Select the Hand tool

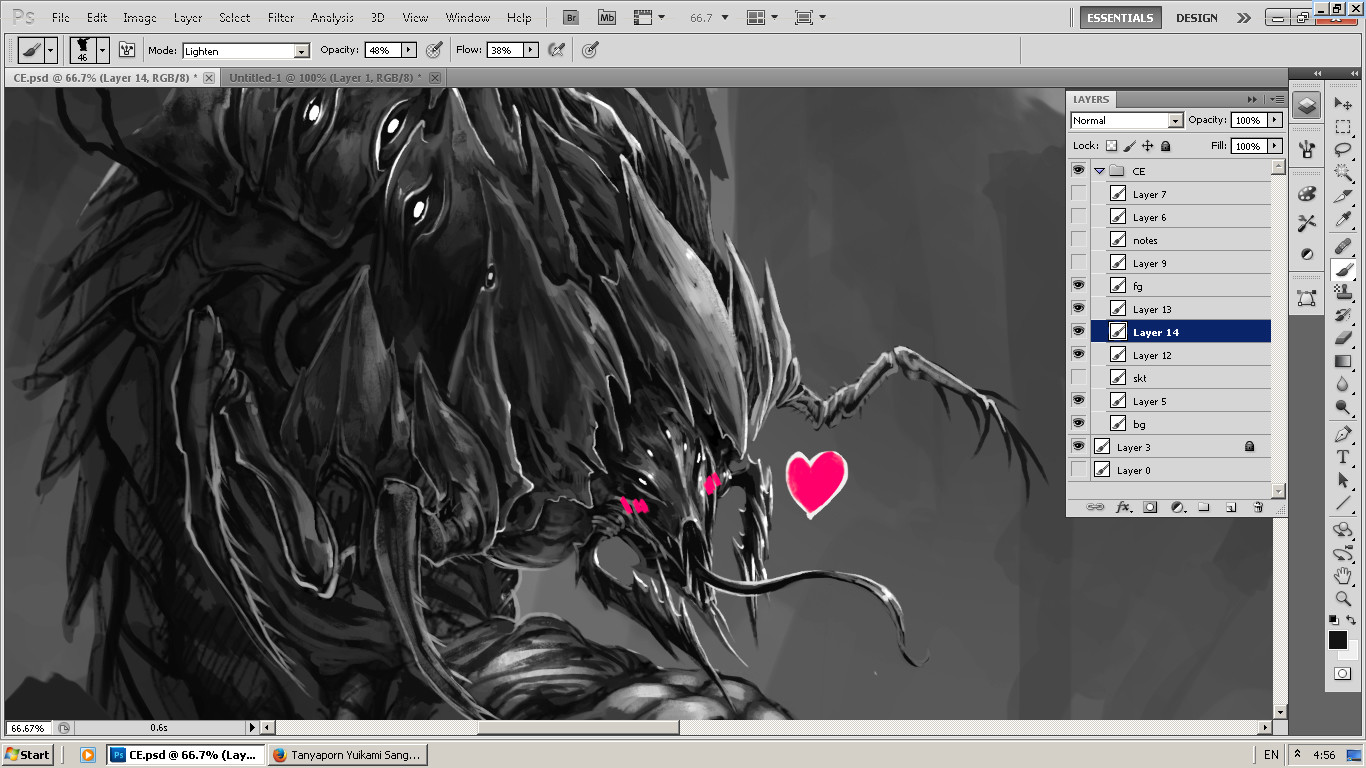pos(1342,576)
